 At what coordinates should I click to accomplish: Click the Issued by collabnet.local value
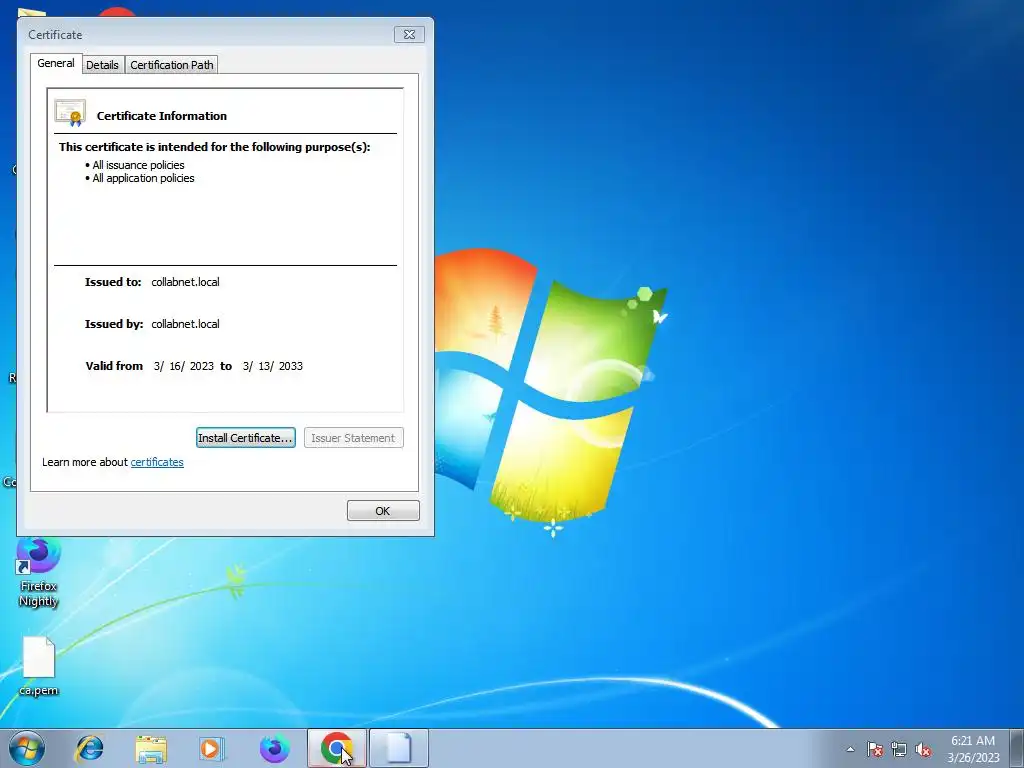tap(185, 324)
